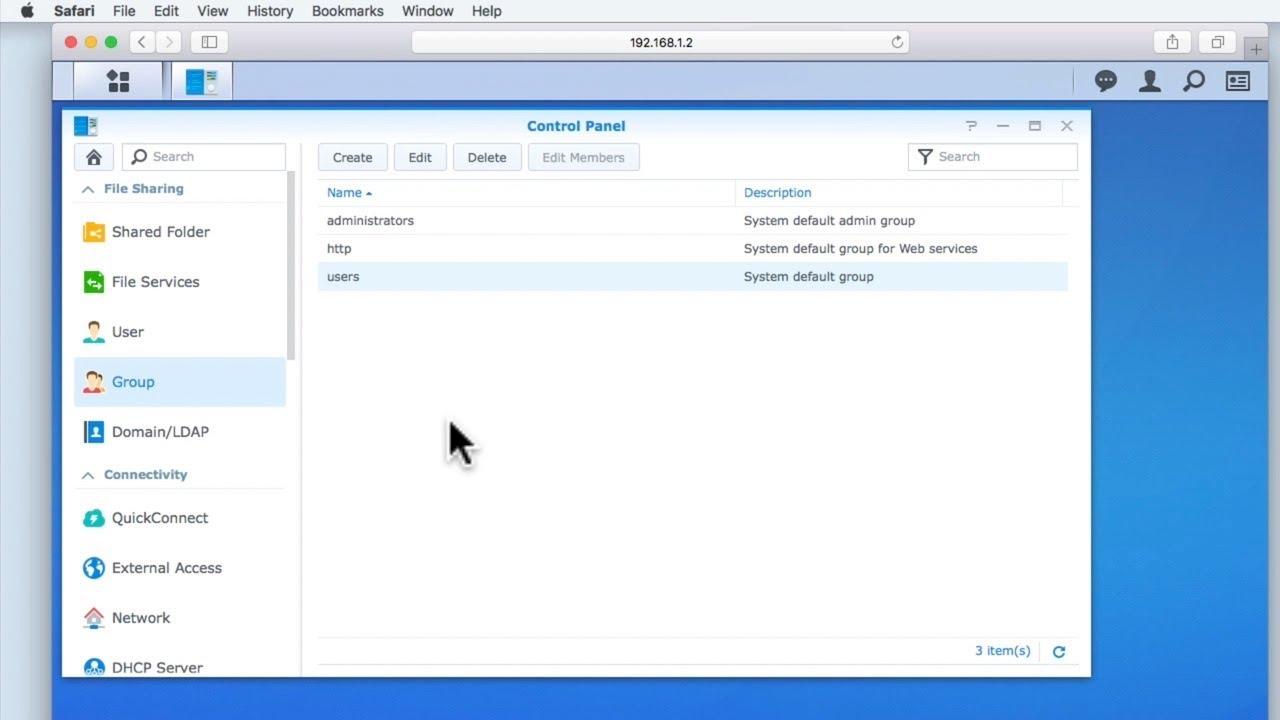
Task: Click the Delete group button
Action: pos(487,157)
